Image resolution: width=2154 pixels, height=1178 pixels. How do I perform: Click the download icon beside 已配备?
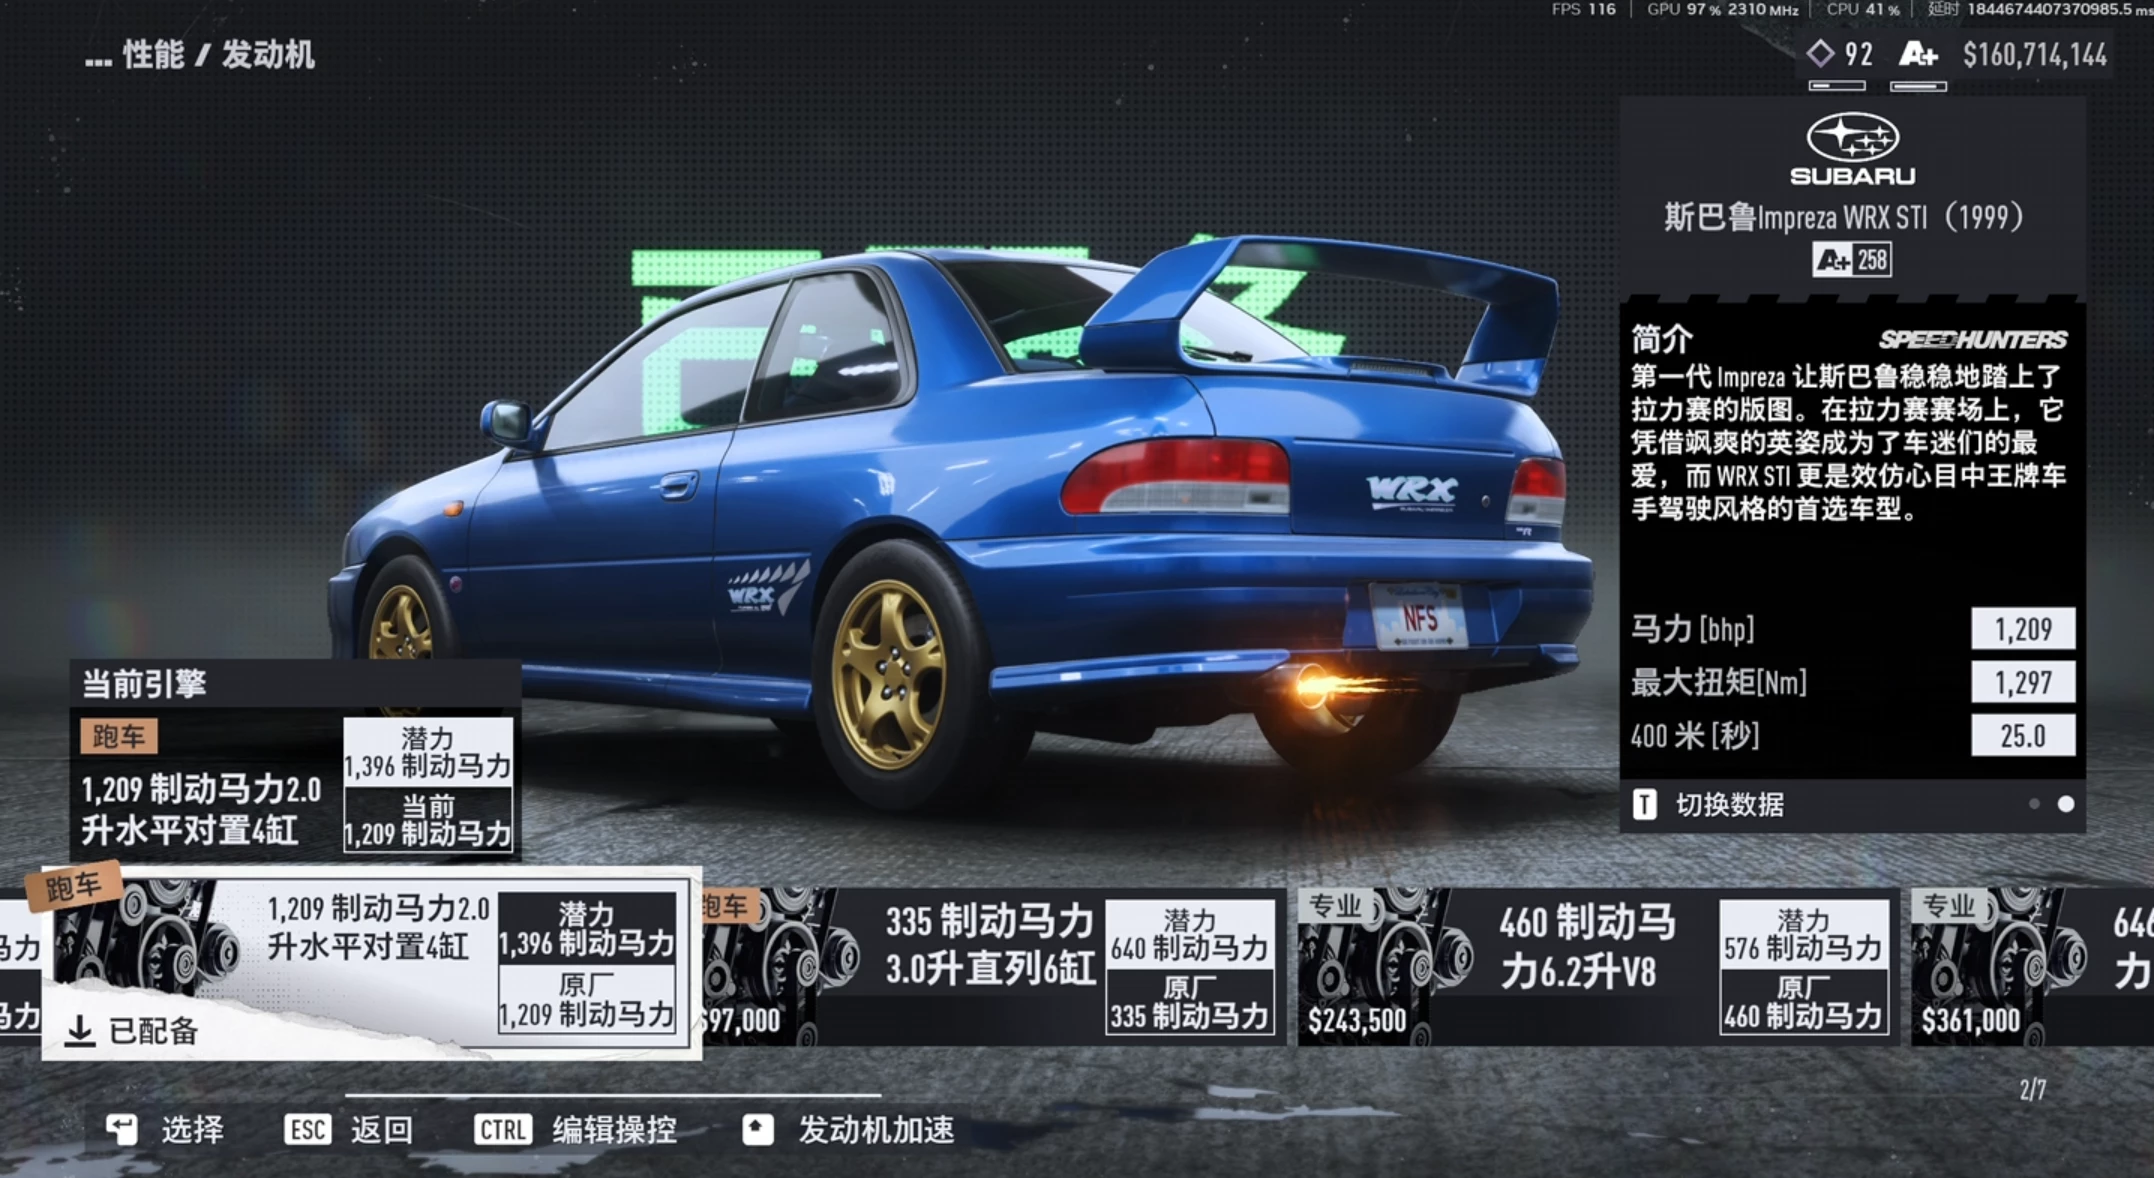80,1031
